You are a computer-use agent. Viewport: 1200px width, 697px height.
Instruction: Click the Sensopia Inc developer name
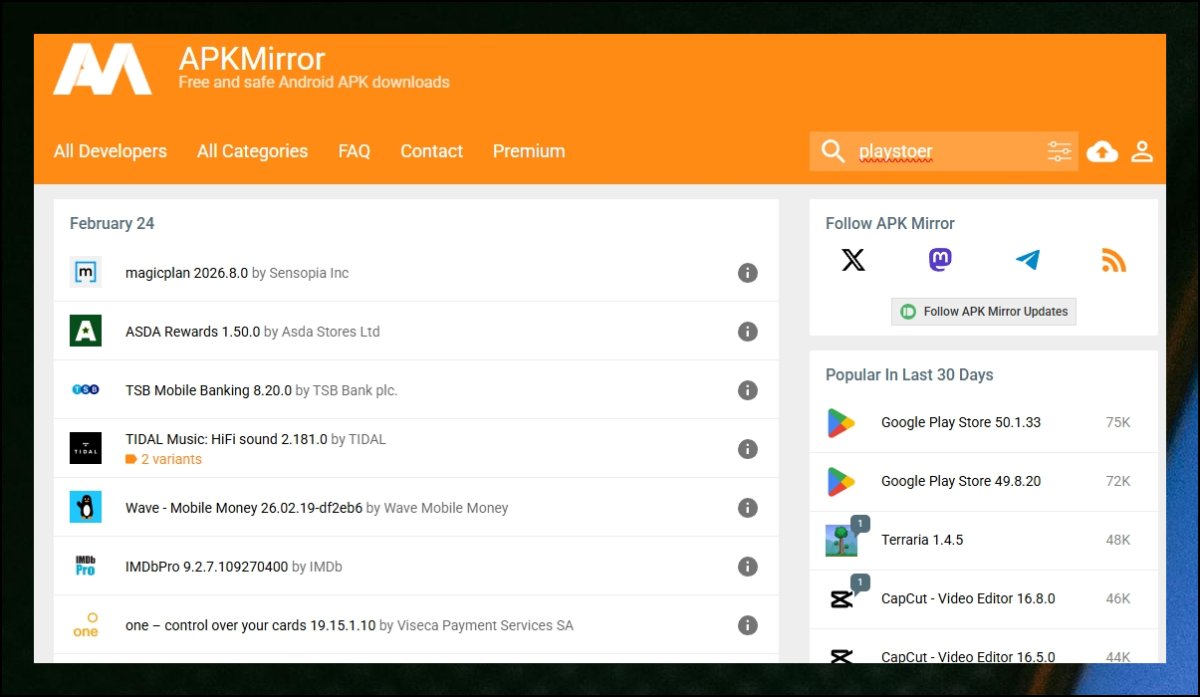coord(309,273)
